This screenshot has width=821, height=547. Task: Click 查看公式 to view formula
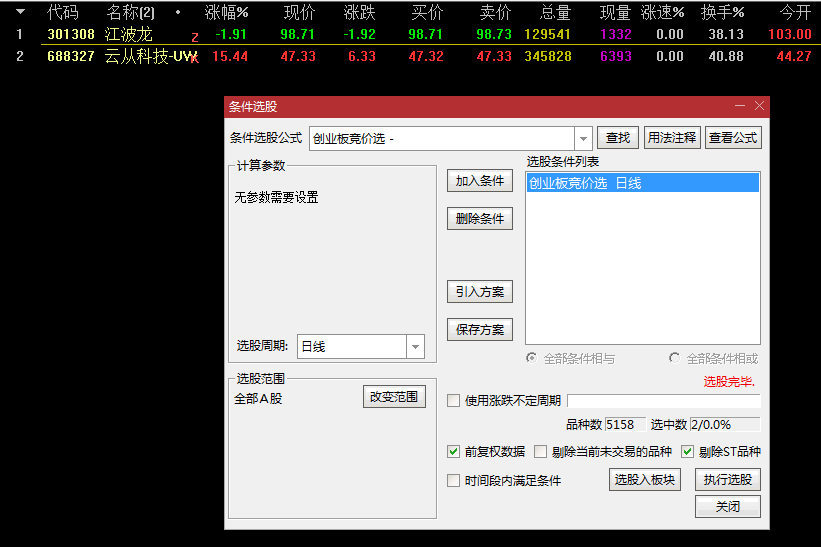tap(733, 138)
